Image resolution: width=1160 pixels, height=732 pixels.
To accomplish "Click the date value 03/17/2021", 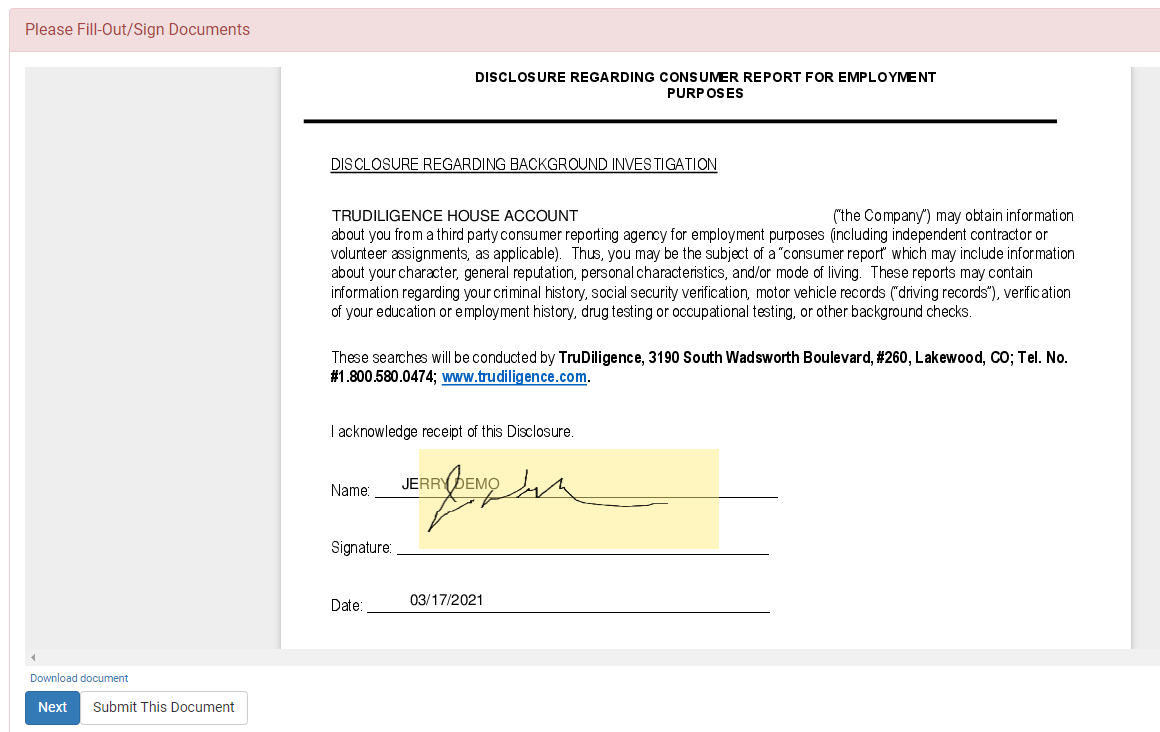I will pyautogui.click(x=446, y=600).
